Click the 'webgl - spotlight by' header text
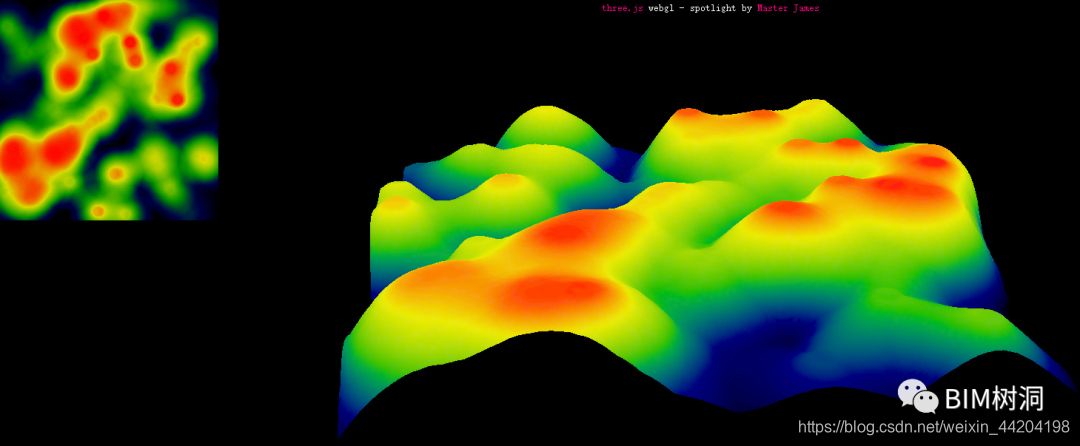 point(700,8)
